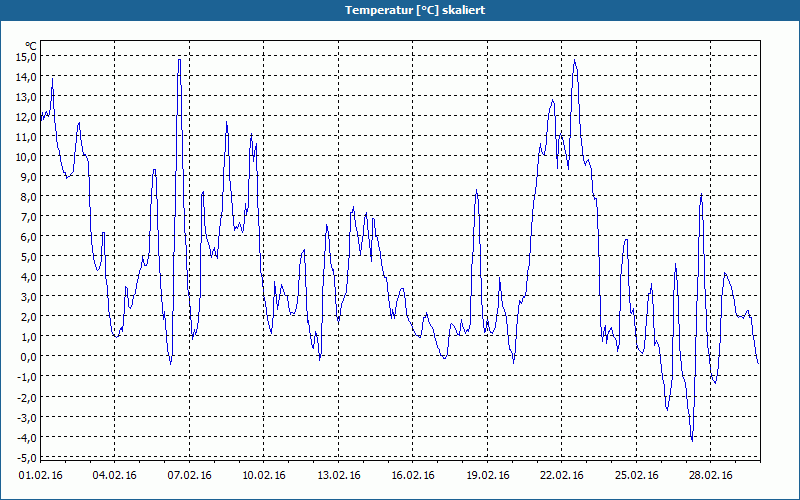Click the 10,0 y-axis label
The image size is (800, 500).
point(26,157)
